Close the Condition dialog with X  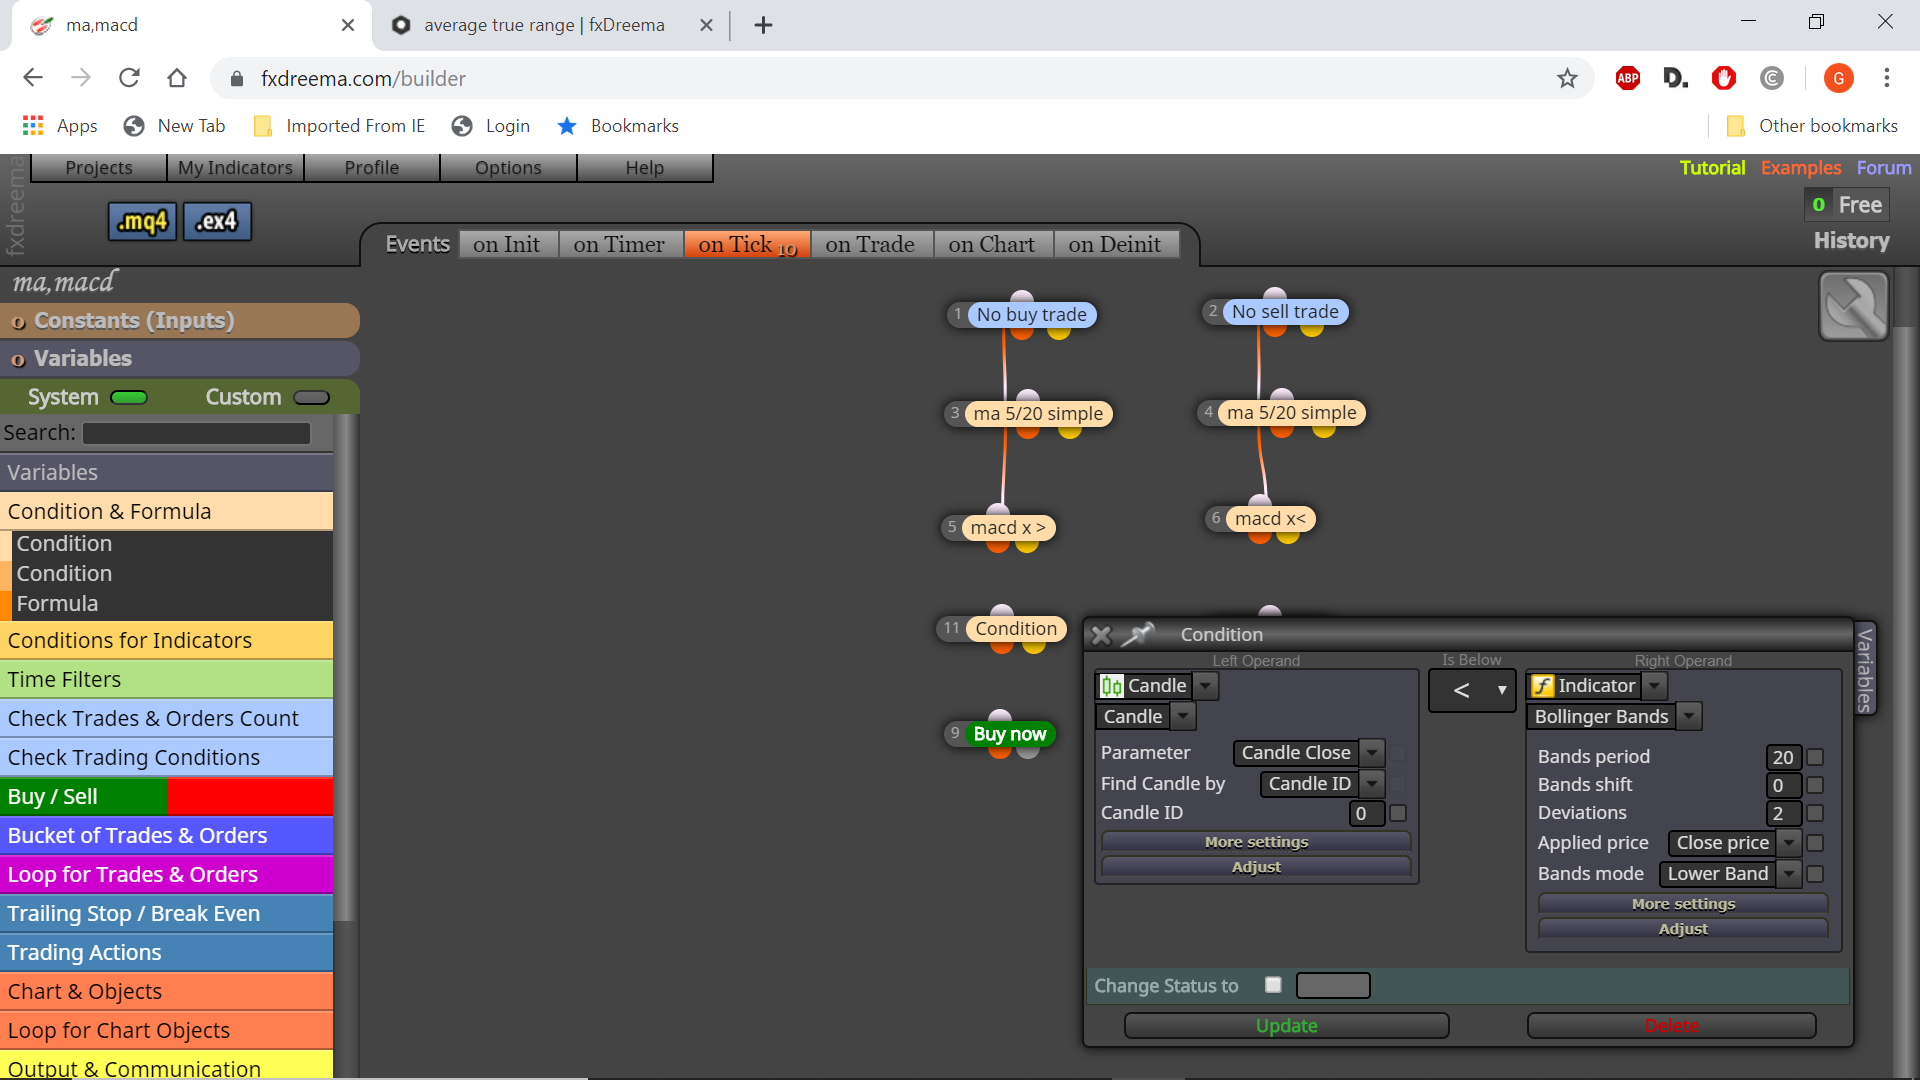pyautogui.click(x=1101, y=635)
